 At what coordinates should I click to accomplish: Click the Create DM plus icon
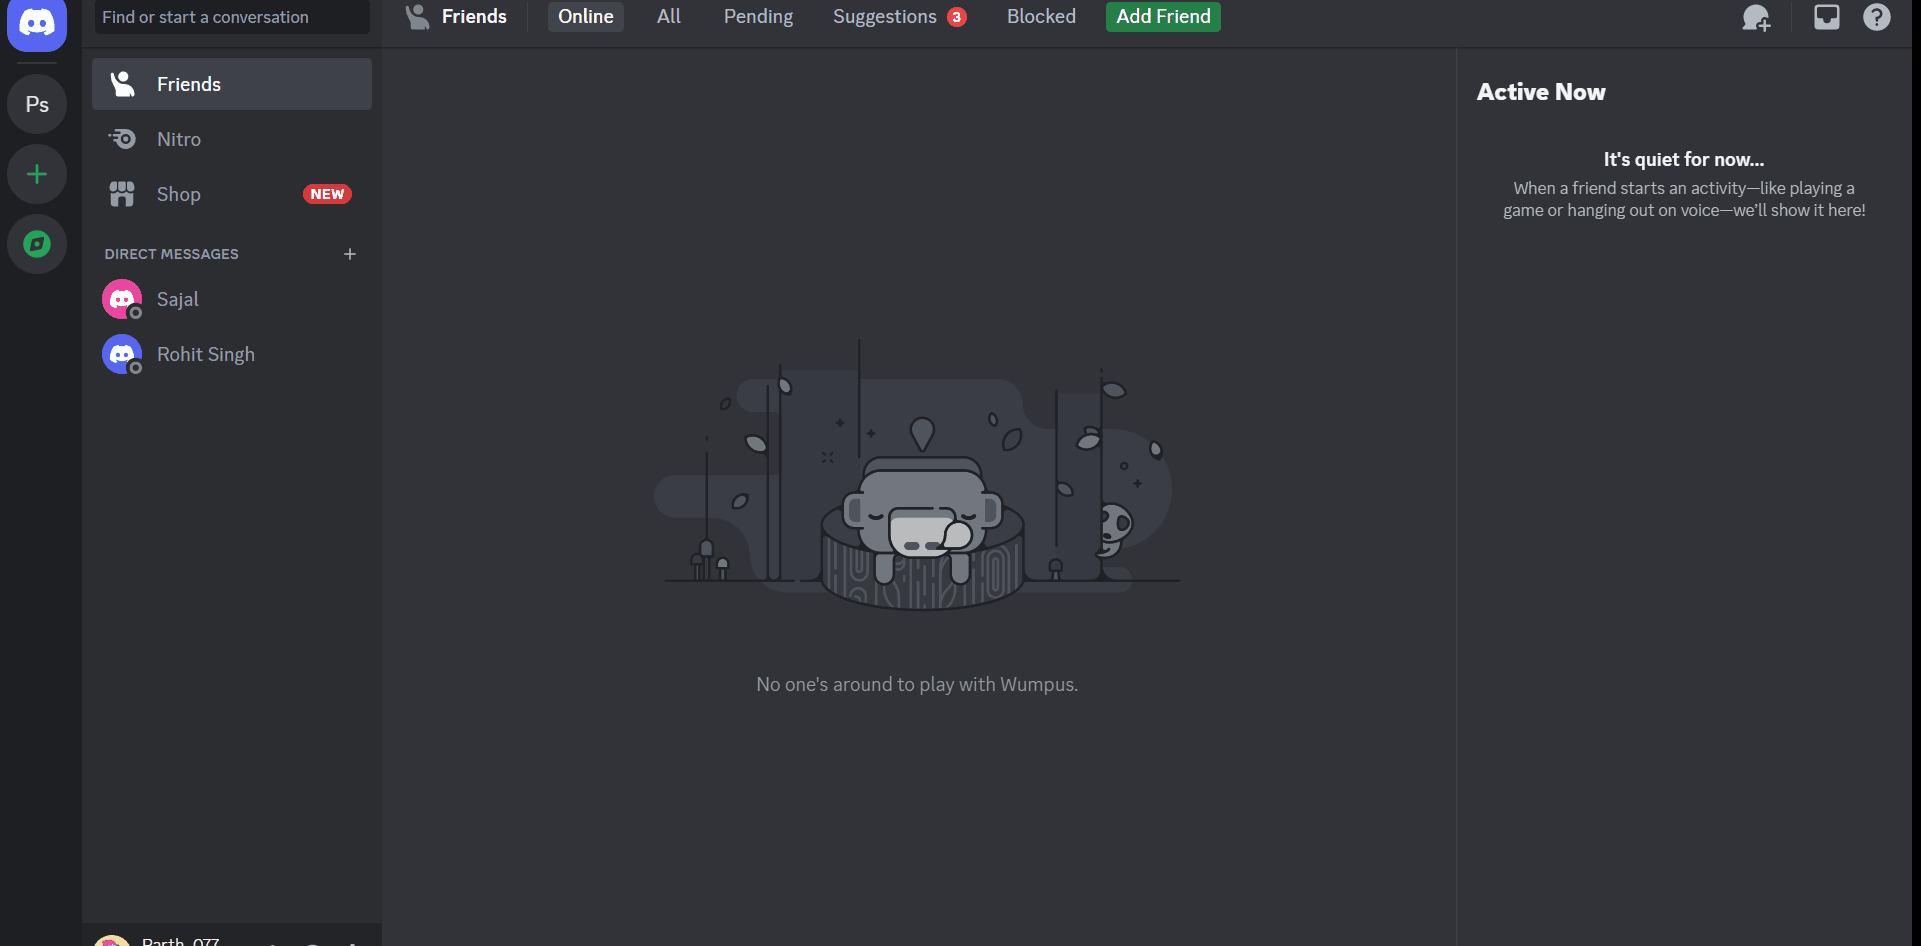click(x=350, y=254)
